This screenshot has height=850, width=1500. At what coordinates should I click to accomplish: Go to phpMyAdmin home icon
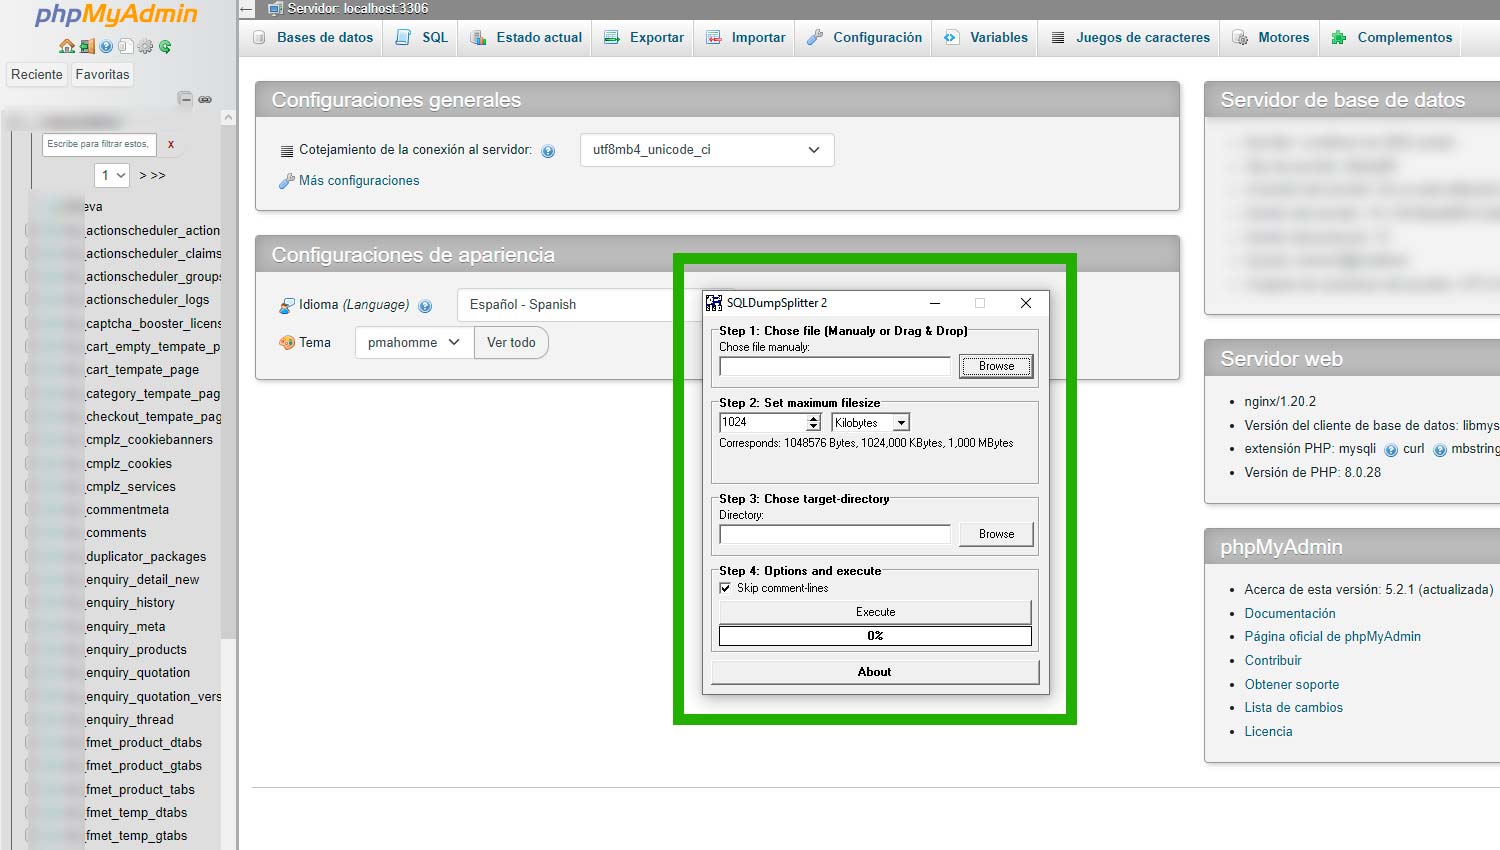coord(67,46)
